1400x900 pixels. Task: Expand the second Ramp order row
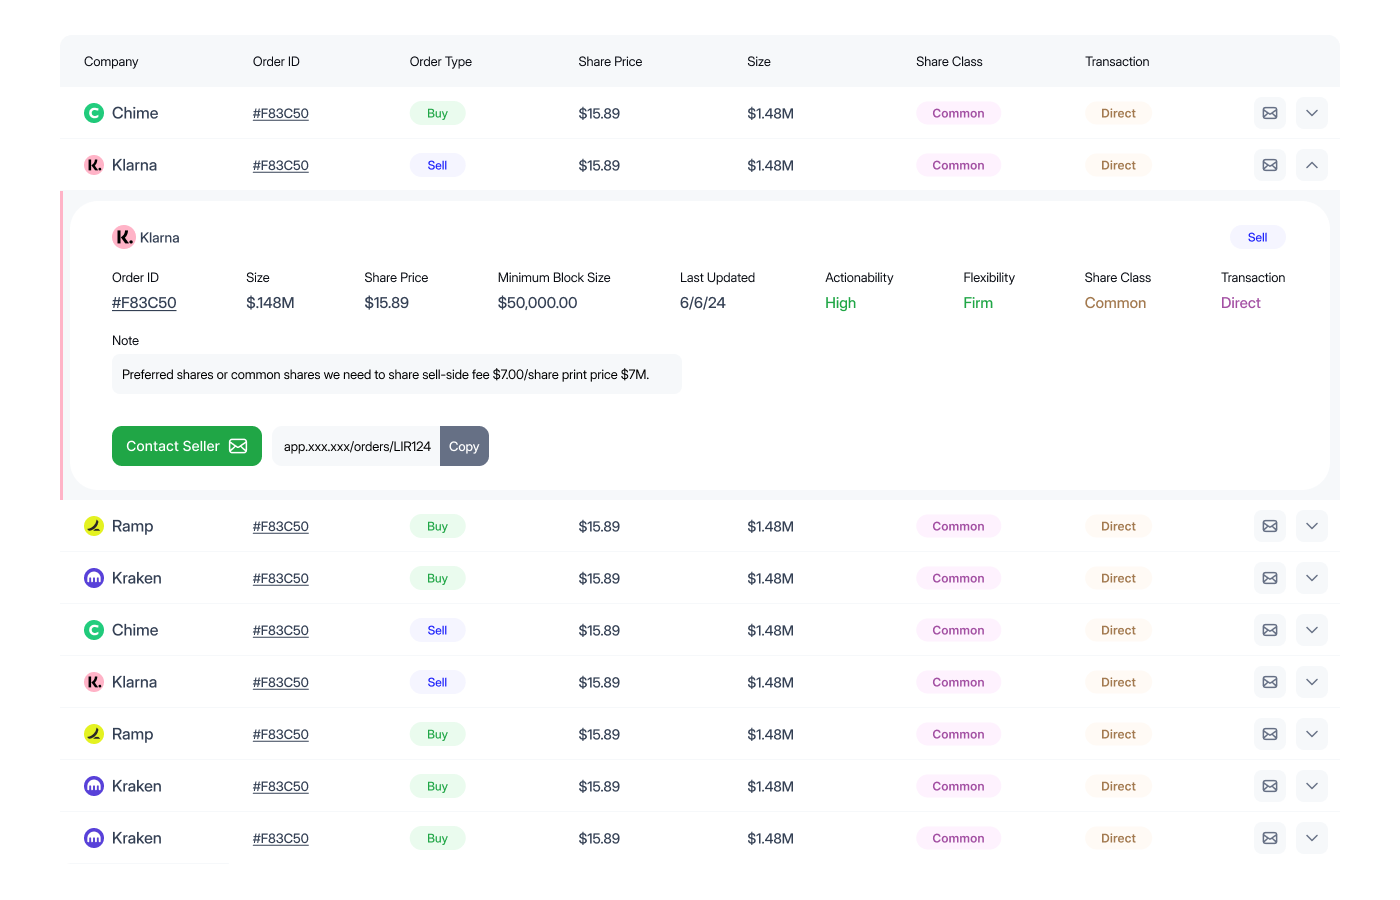1312,734
